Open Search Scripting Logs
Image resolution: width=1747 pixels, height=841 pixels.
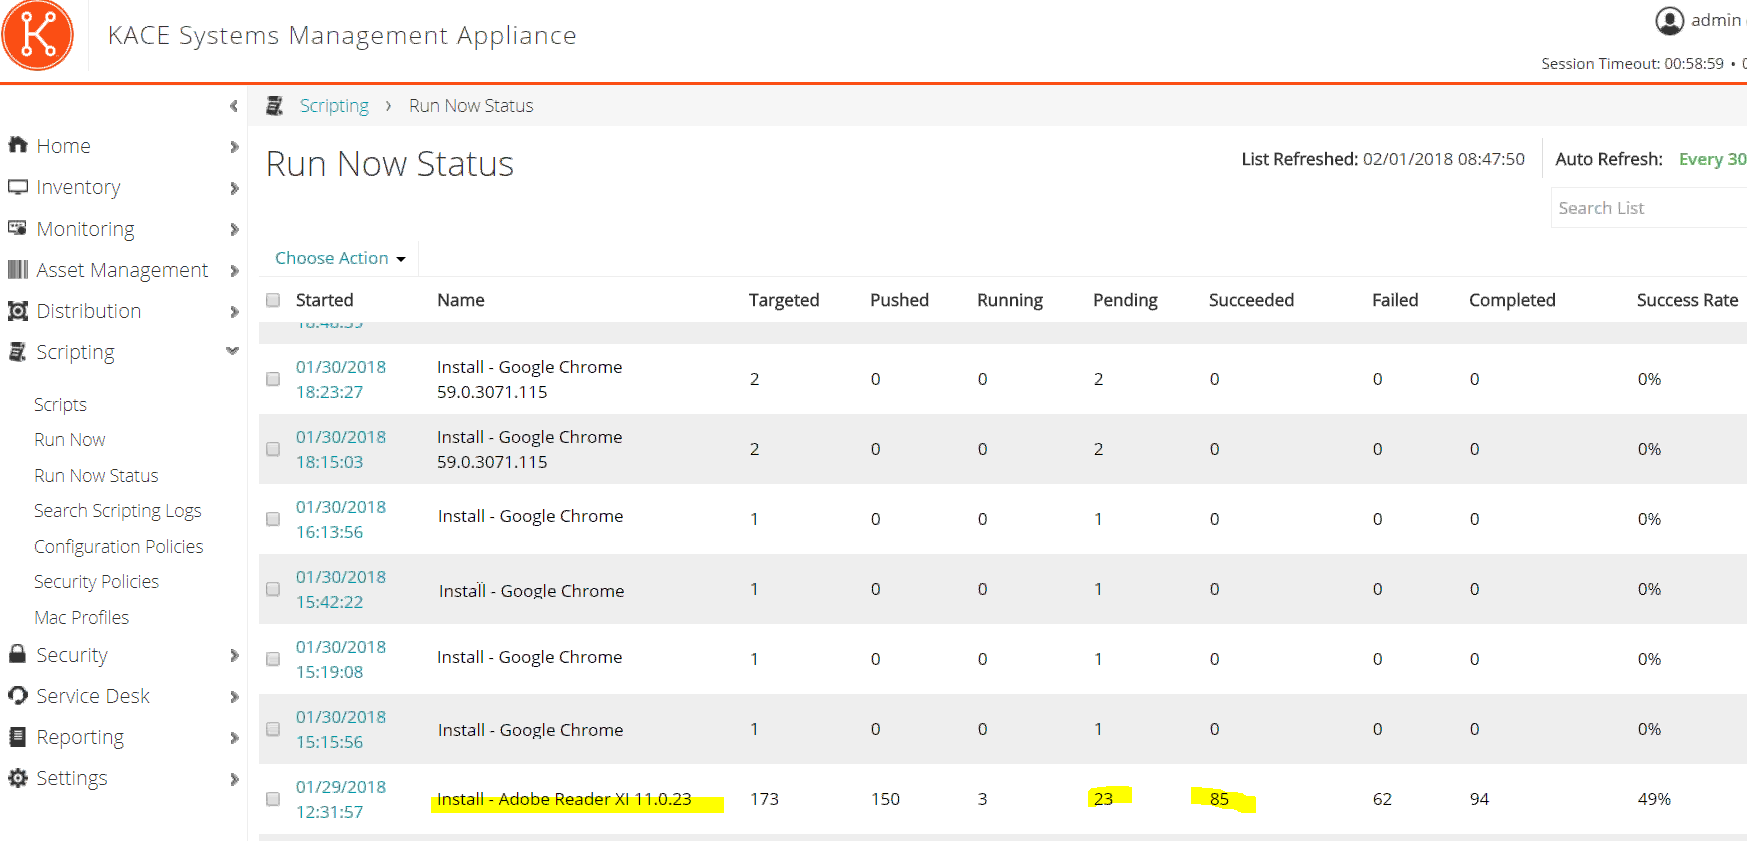(x=118, y=511)
